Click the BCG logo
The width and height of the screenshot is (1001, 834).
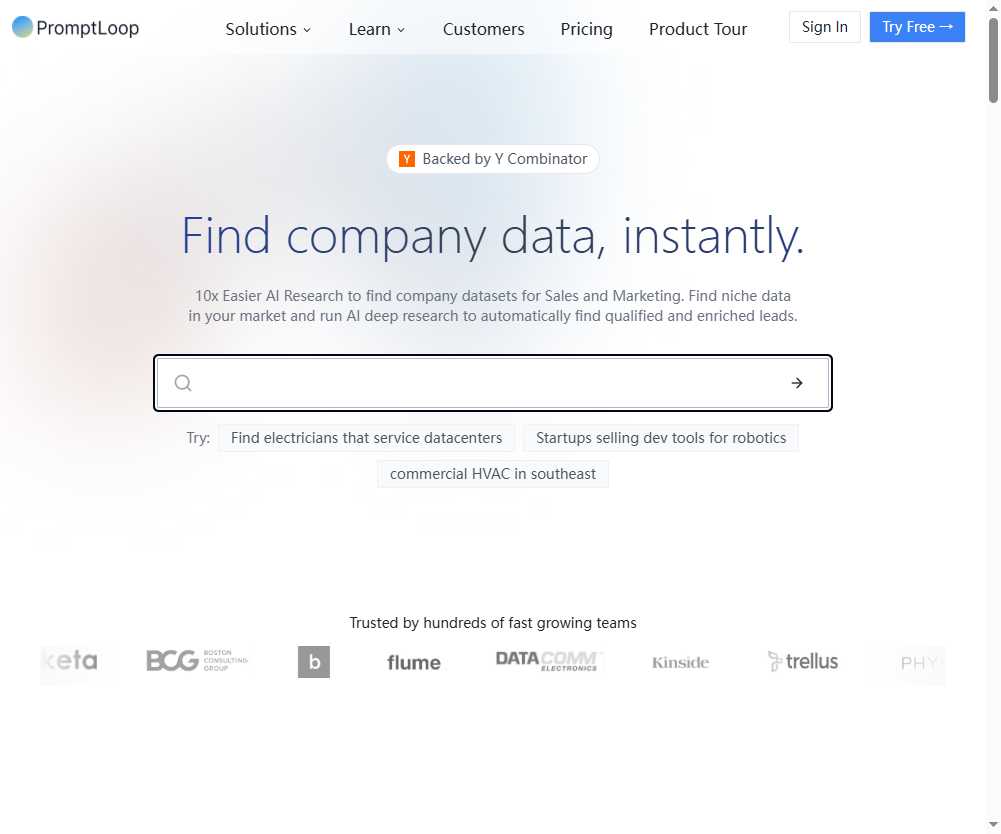pos(196,661)
